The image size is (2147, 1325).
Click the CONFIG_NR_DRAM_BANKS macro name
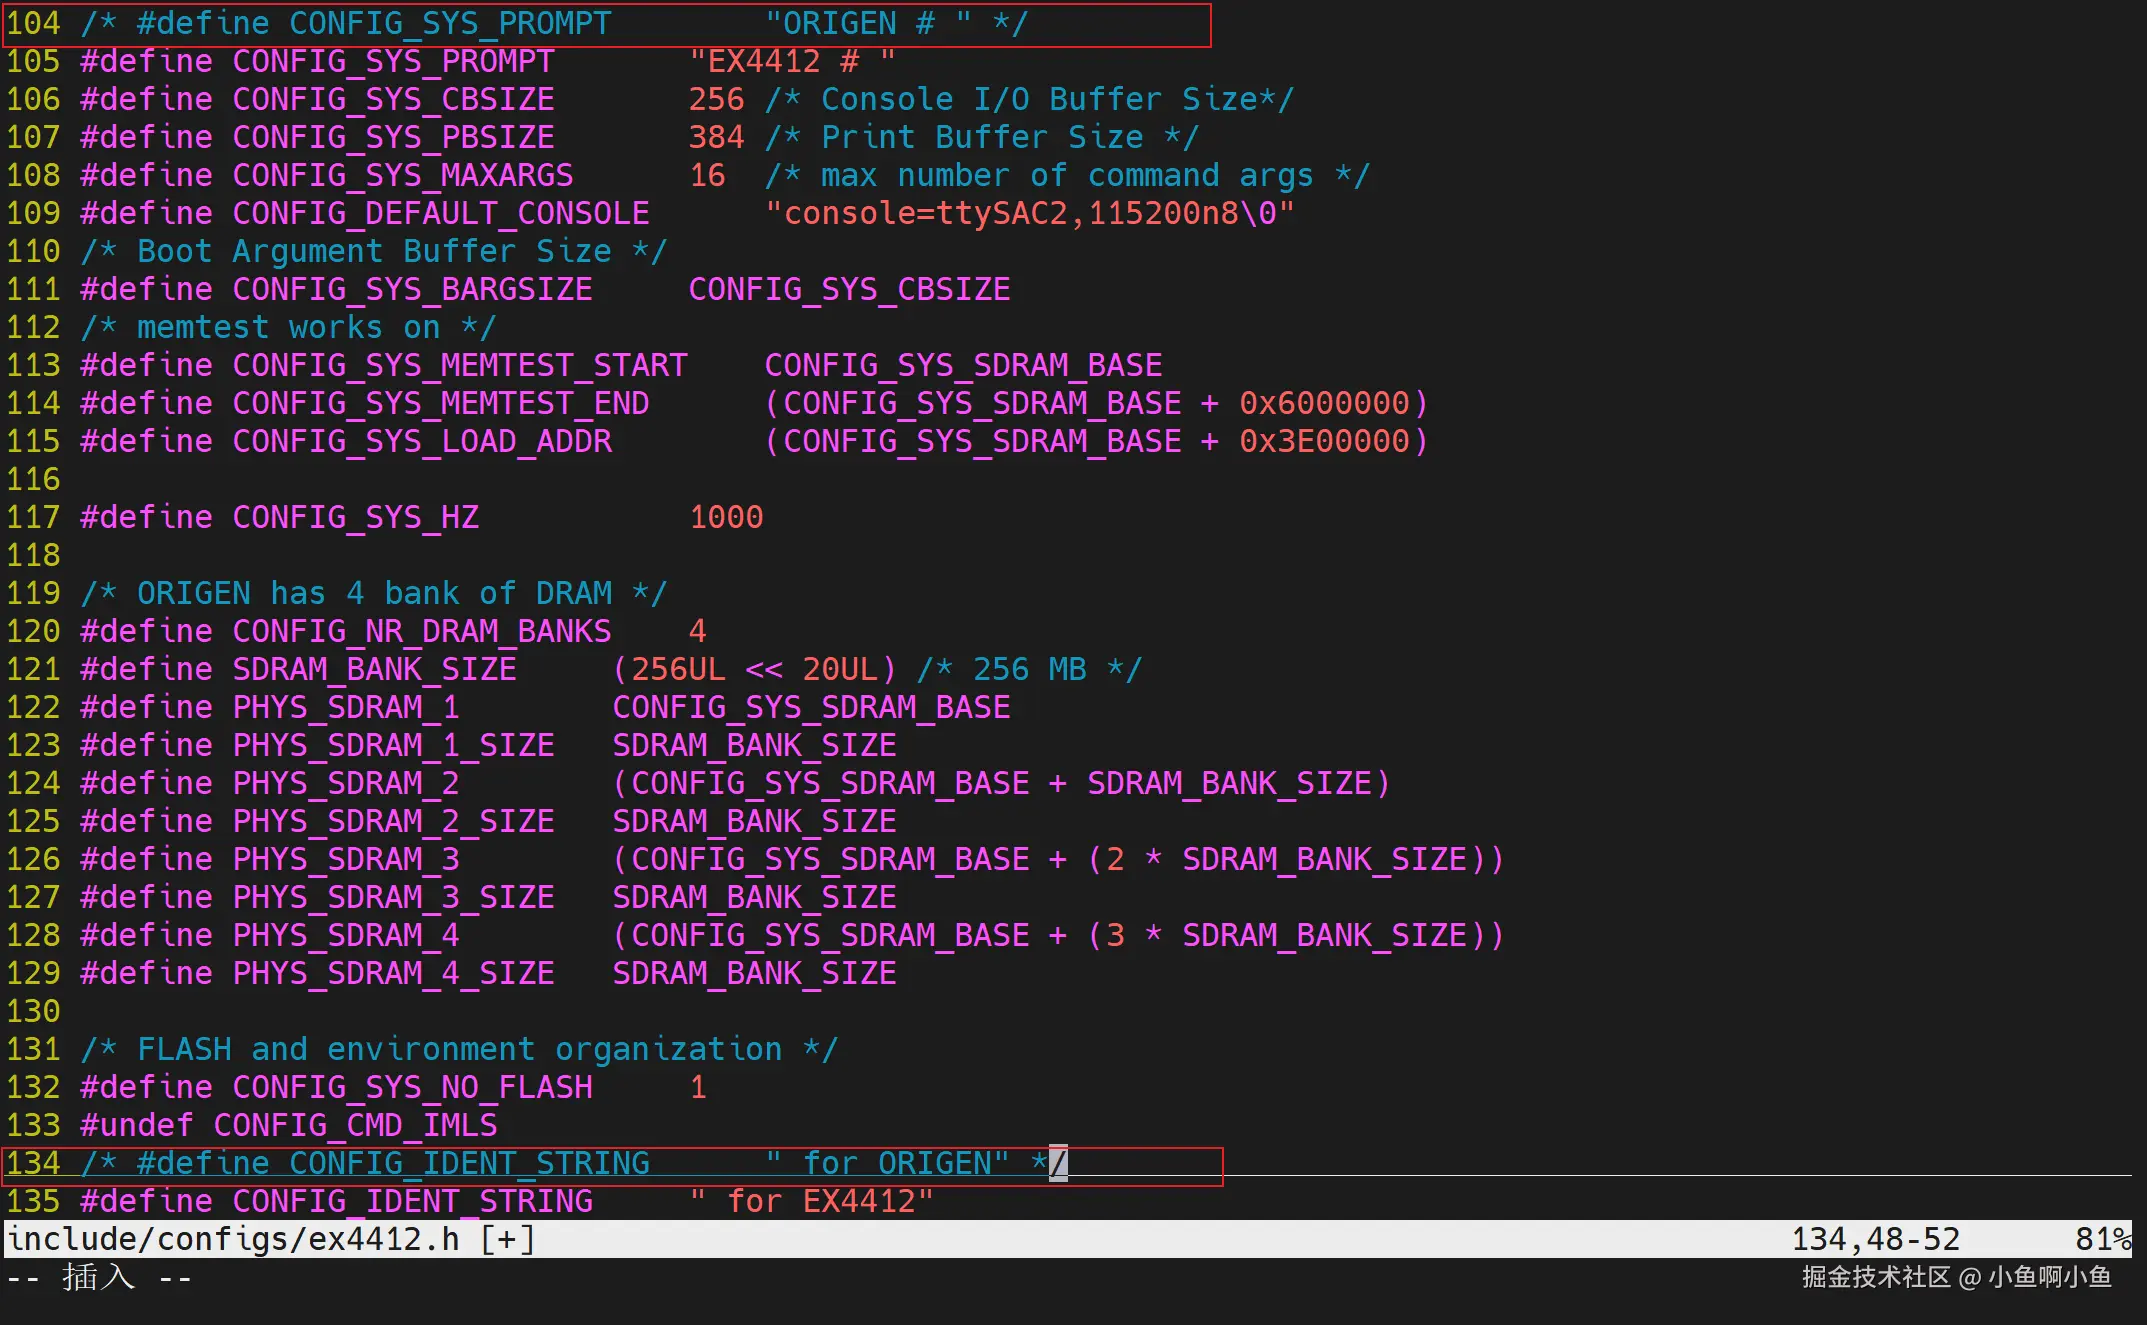tap(421, 631)
